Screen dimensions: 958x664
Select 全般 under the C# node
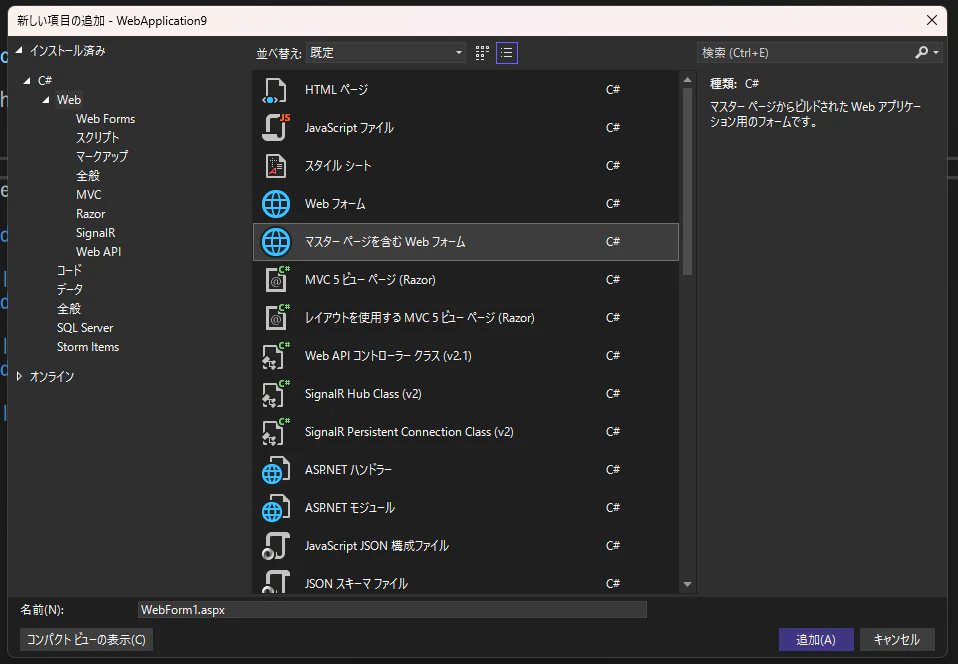(68, 308)
